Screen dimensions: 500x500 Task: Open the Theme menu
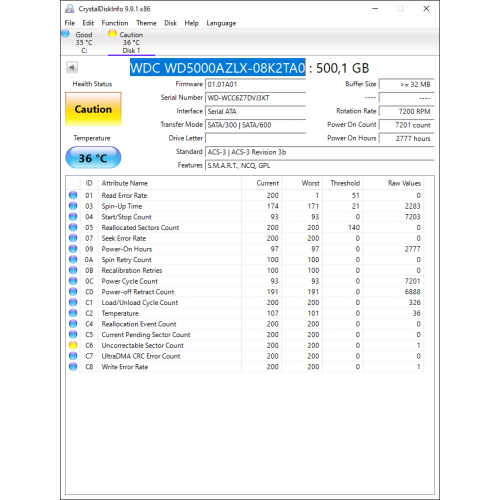tap(146, 23)
